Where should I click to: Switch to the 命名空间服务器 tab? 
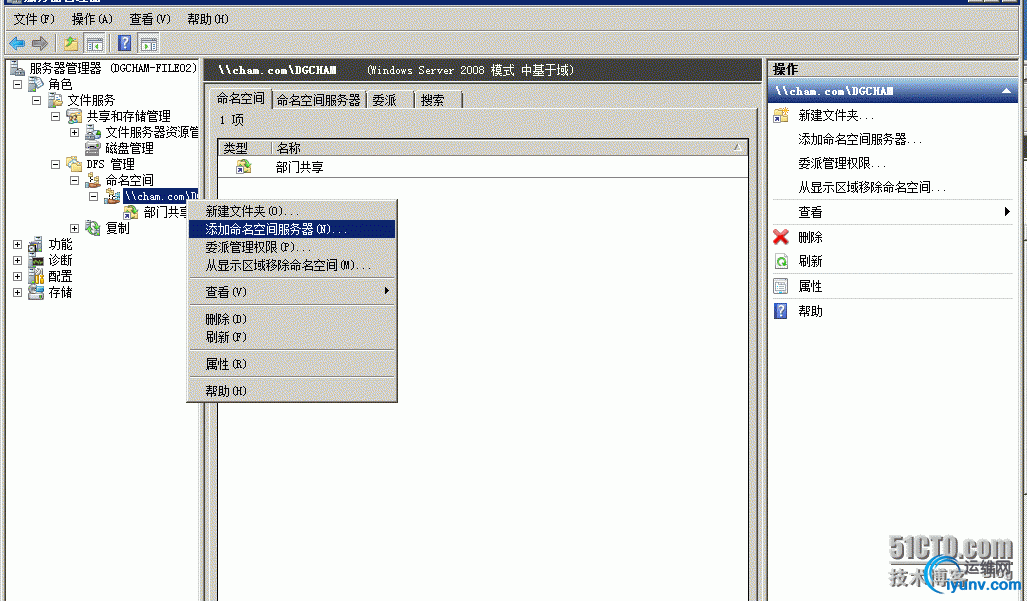[x=318, y=100]
